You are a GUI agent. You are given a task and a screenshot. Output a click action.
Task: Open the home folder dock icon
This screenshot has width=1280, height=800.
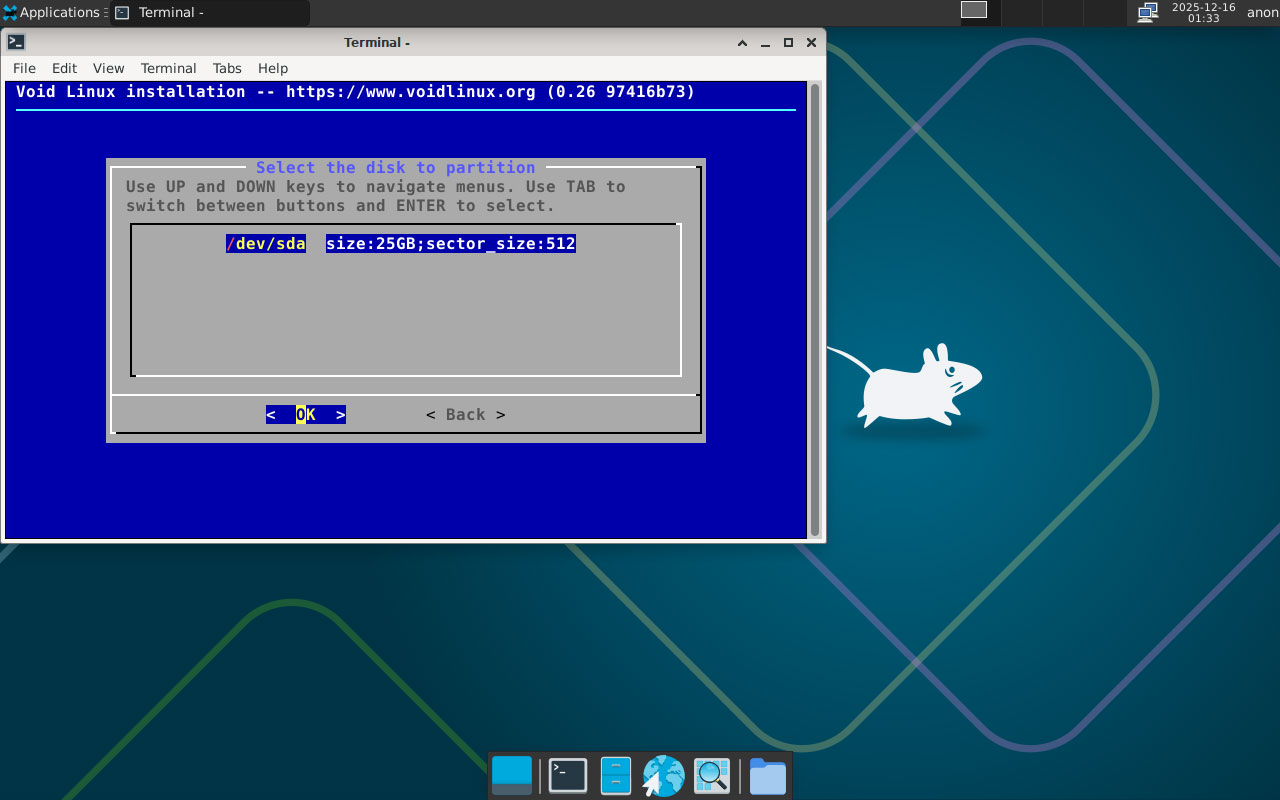point(767,775)
